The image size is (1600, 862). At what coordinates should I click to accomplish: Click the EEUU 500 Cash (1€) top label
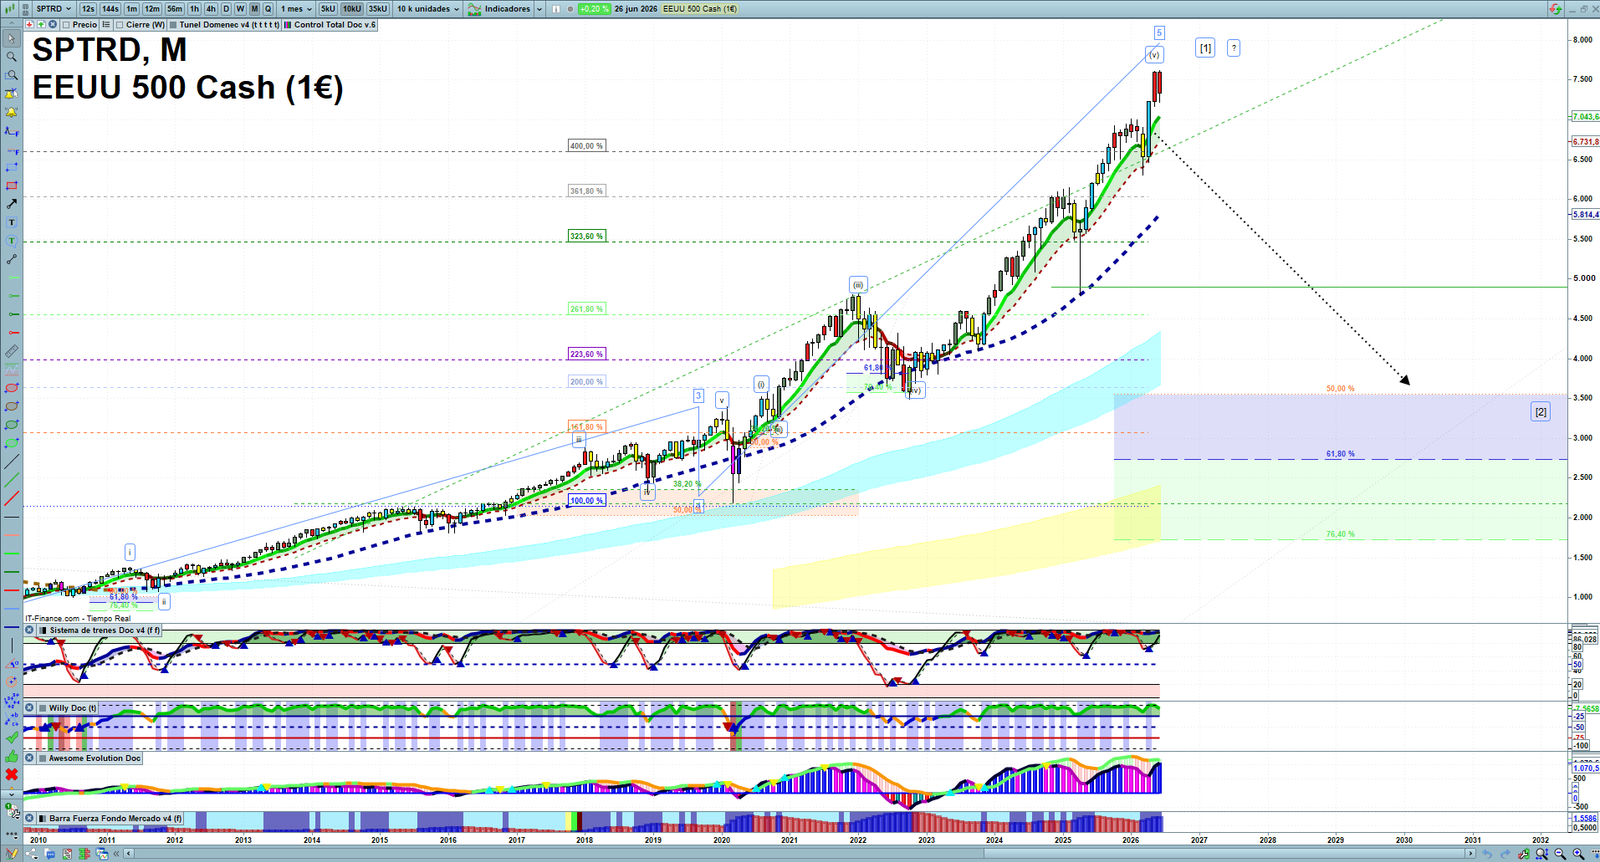point(700,9)
